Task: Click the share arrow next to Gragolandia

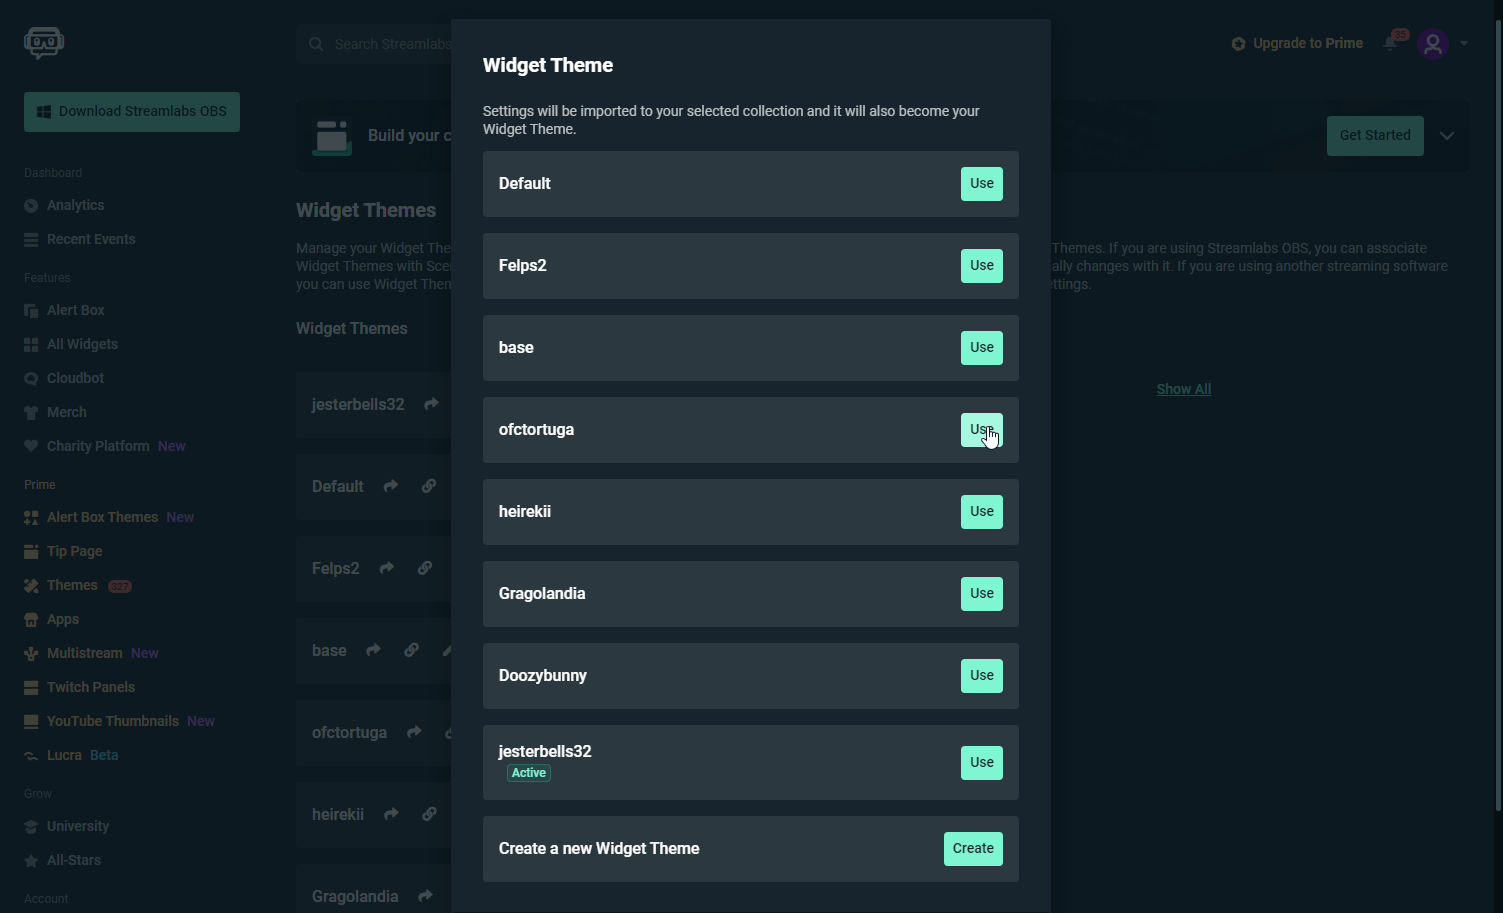Action: point(425,896)
